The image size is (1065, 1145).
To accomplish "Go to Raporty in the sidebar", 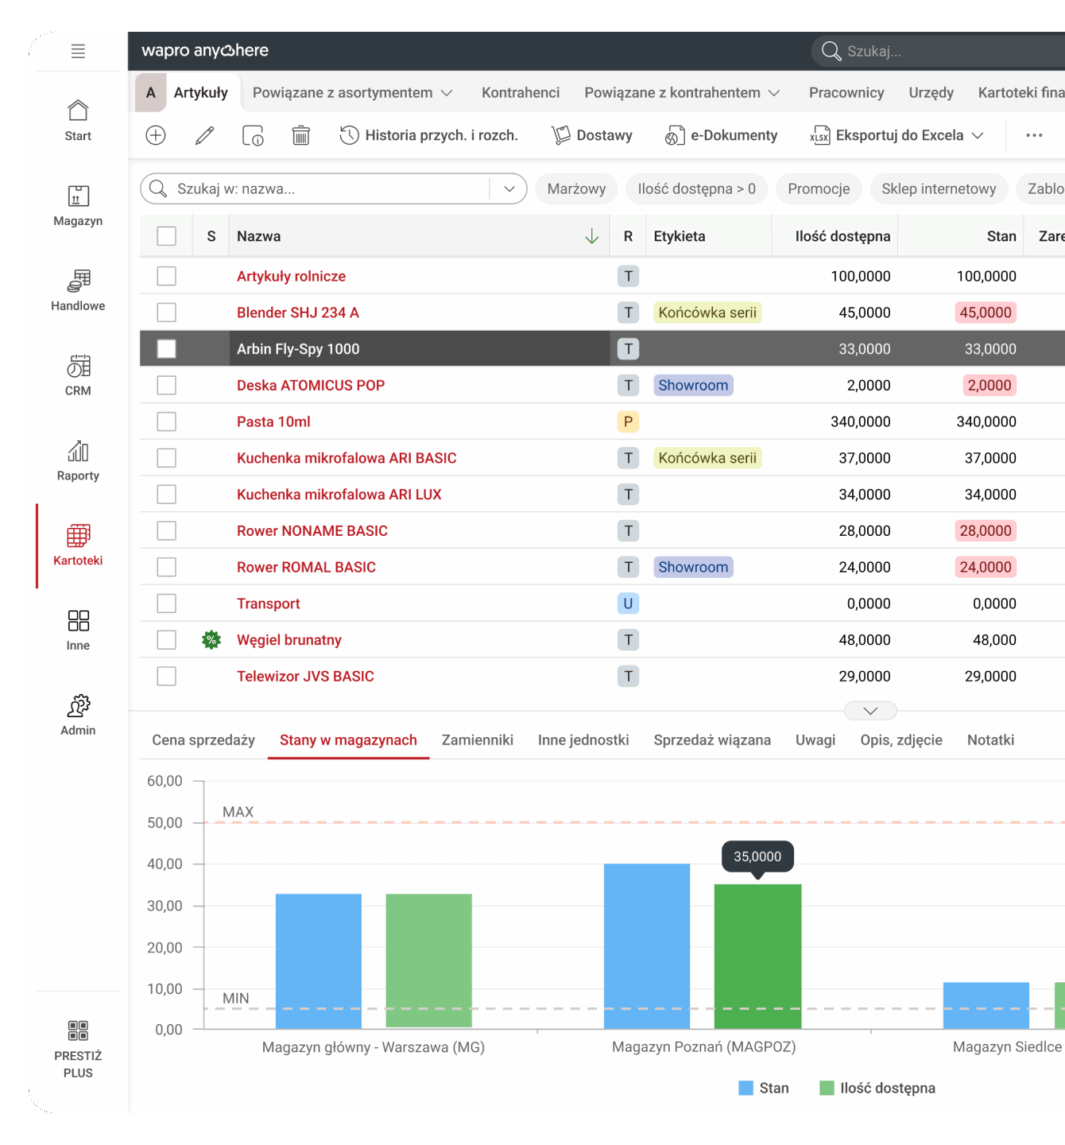I will tap(78, 460).
